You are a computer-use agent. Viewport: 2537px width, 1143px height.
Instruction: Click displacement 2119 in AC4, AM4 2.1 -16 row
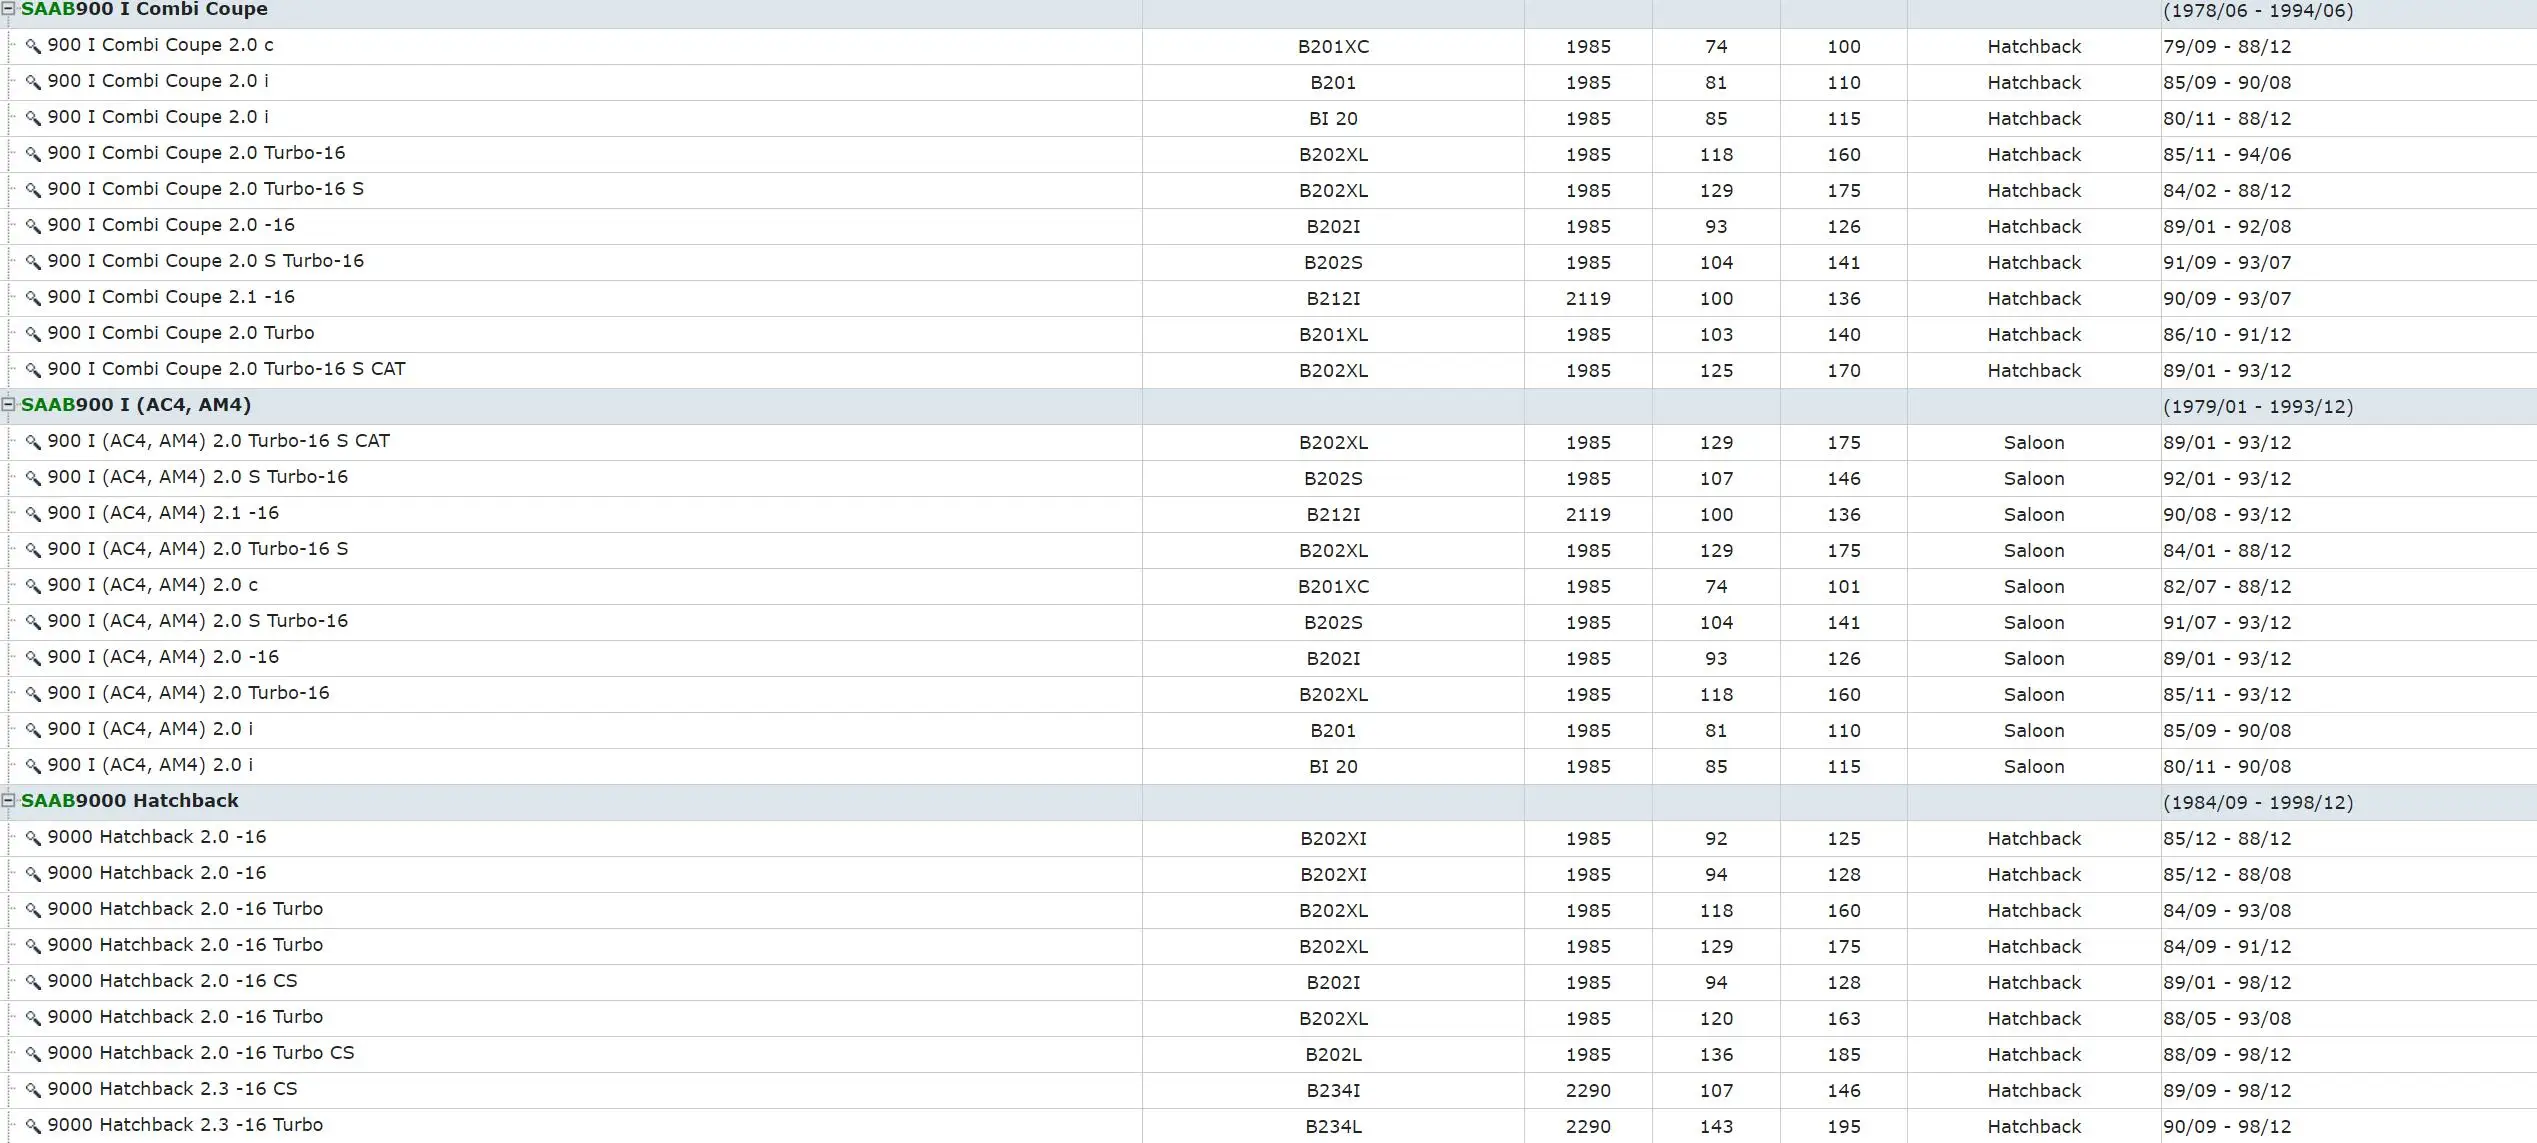(x=1588, y=515)
